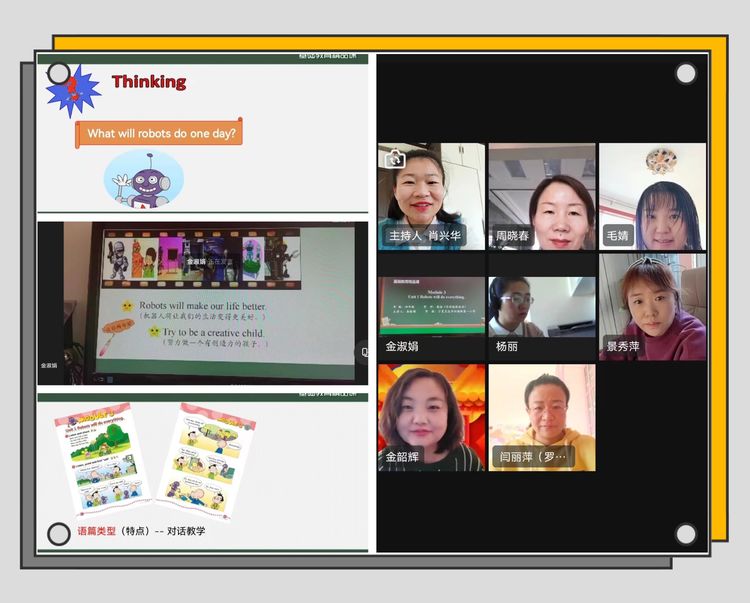Open the right textbook comic page image

206,461
